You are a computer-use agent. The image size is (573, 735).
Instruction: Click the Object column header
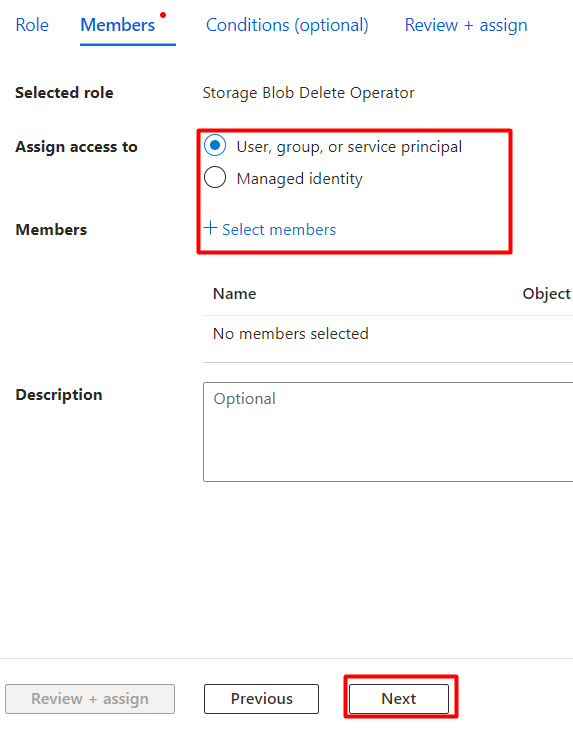pos(547,294)
